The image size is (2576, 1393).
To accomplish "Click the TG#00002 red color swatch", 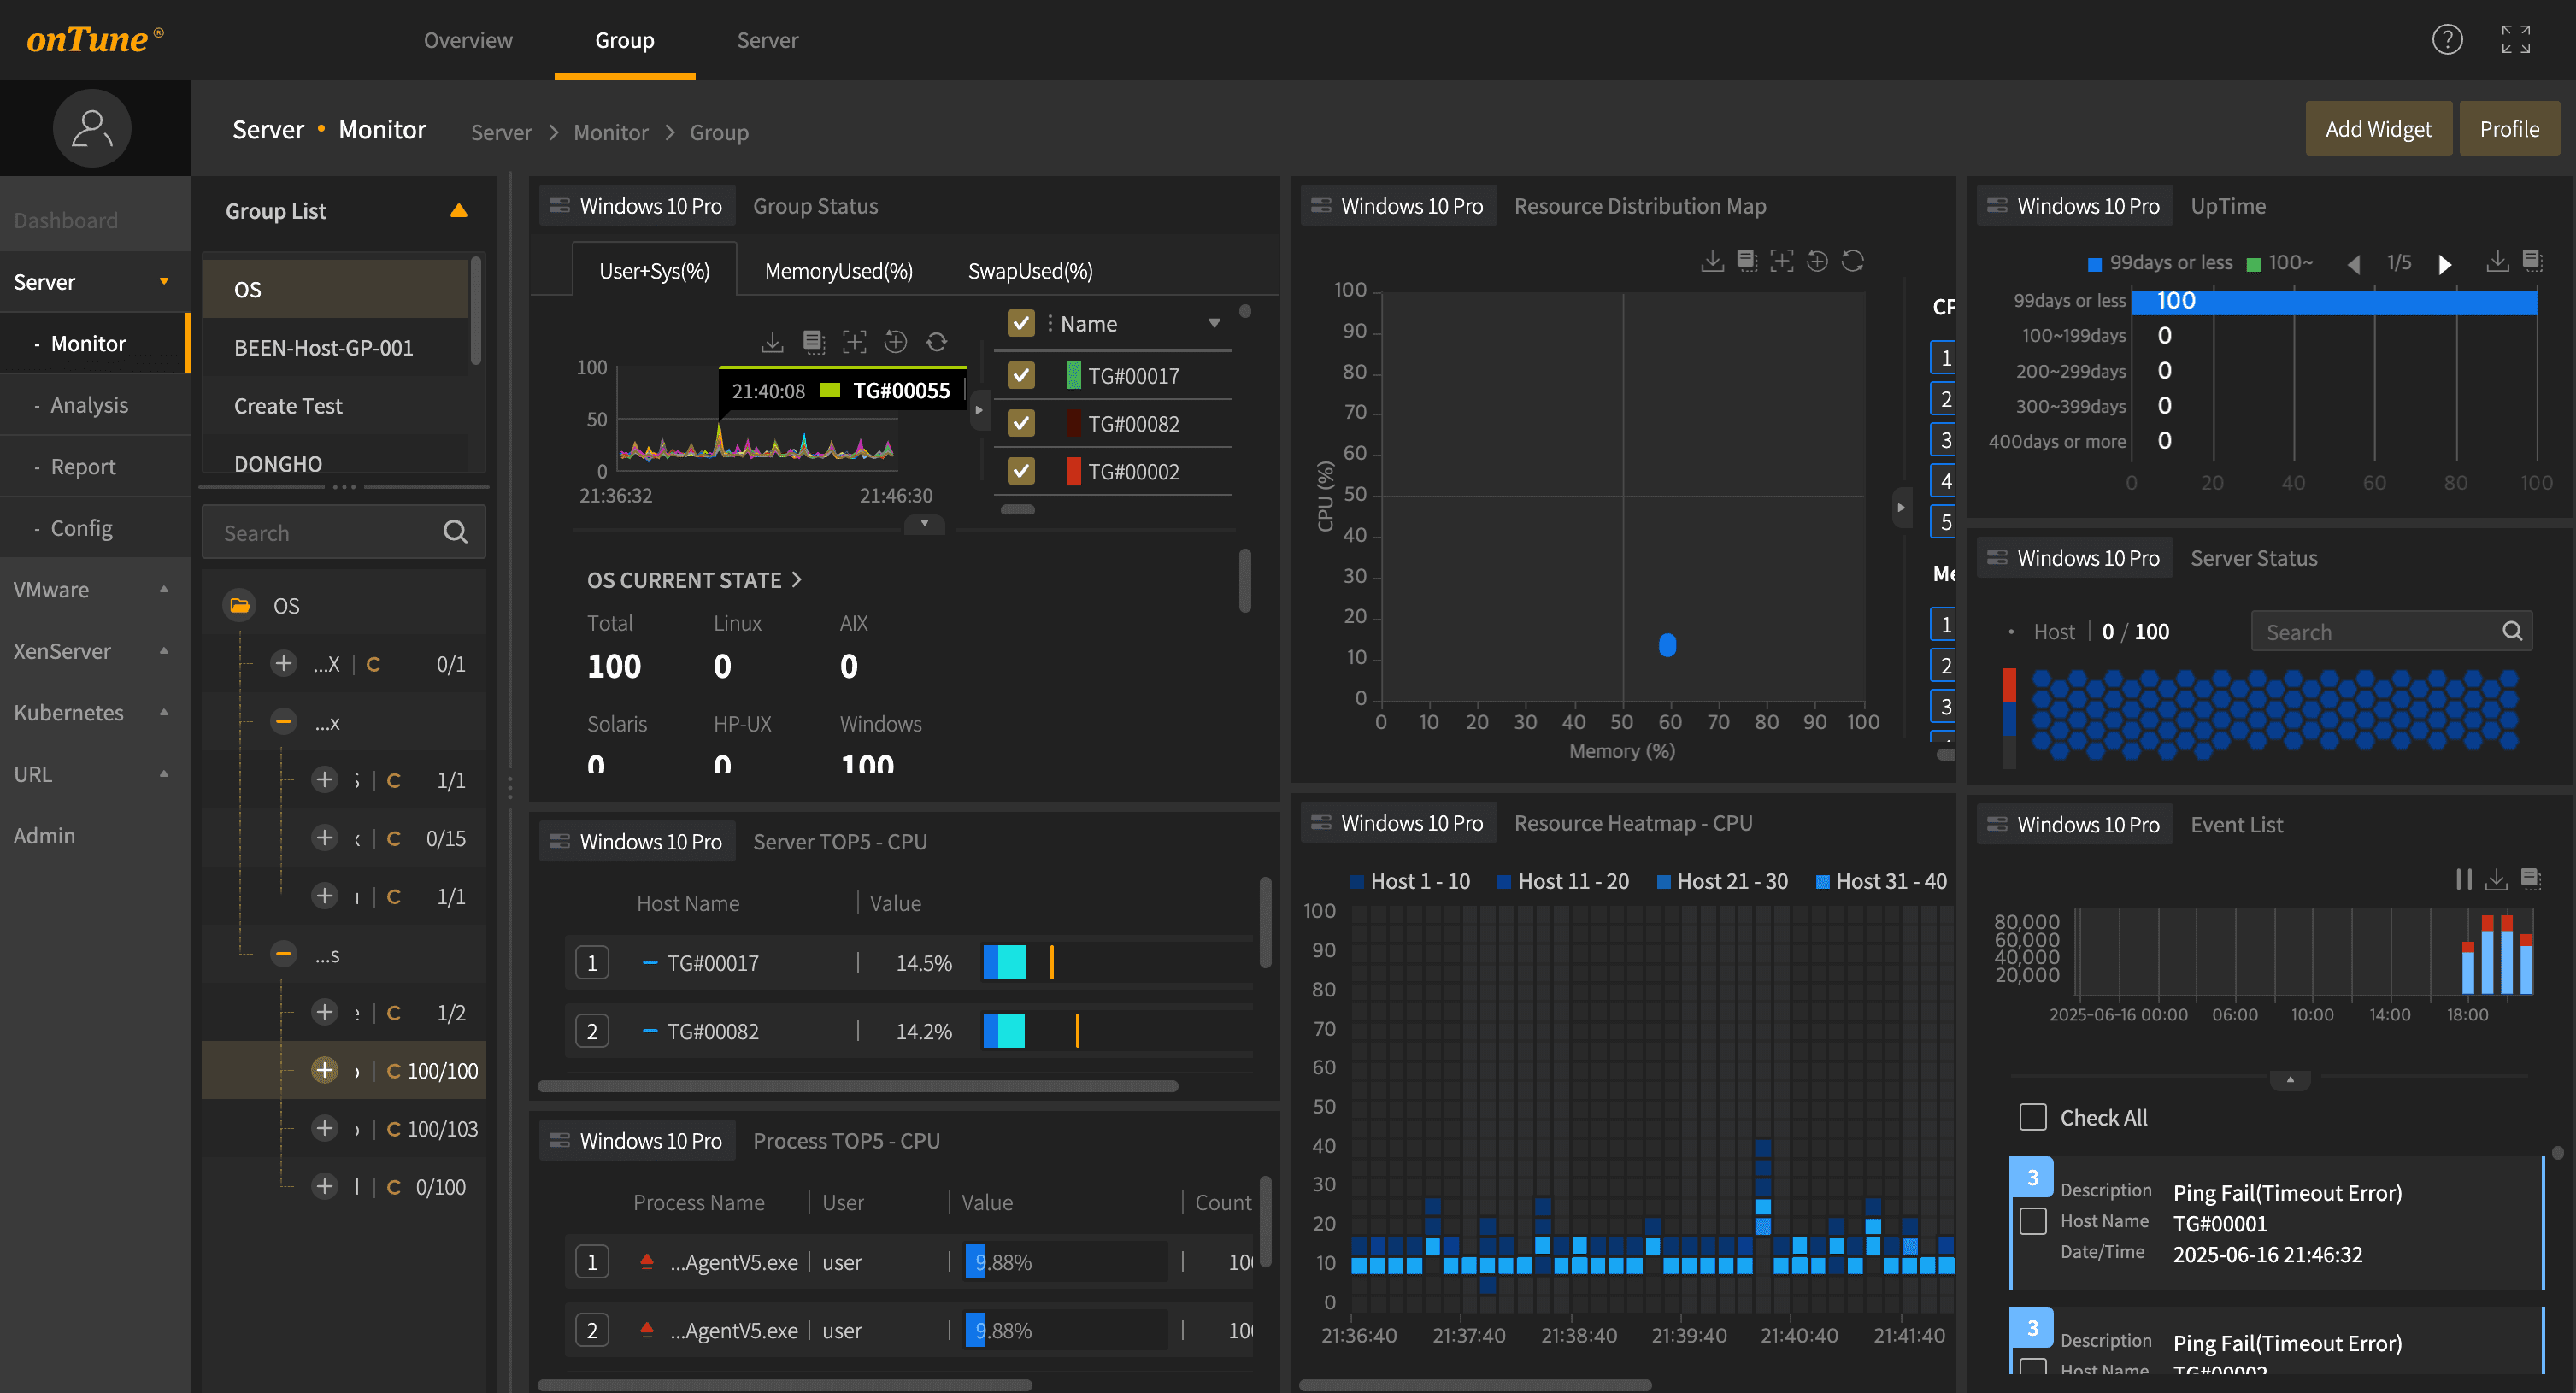I will (x=1073, y=471).
